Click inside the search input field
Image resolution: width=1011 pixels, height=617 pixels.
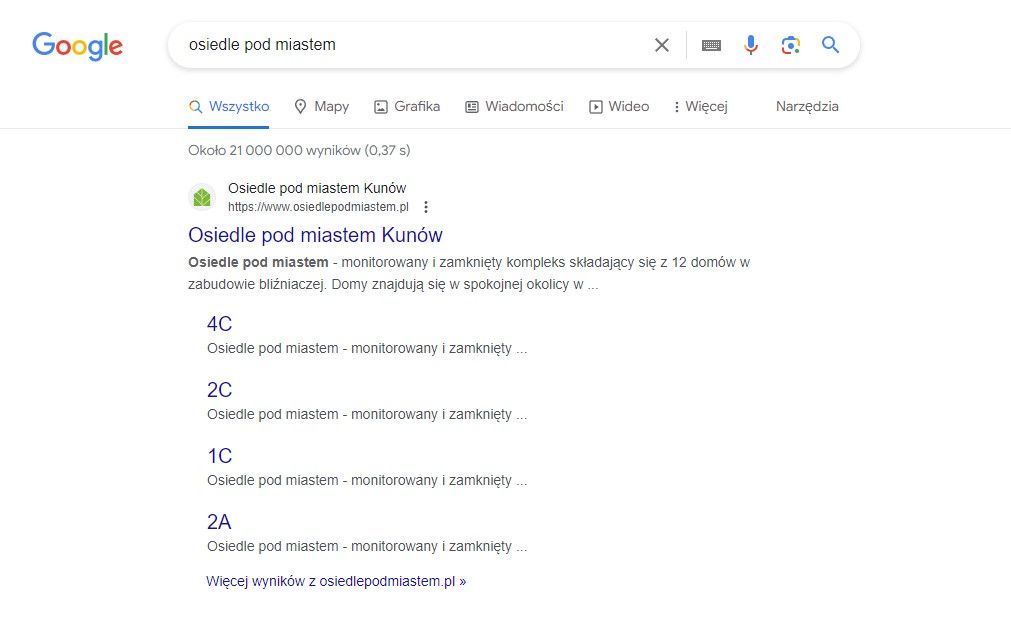click(400, 45)
